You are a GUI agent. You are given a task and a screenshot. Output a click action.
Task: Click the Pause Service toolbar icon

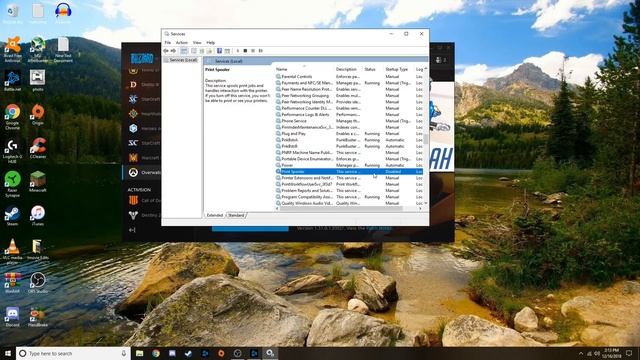pos(253,51)
